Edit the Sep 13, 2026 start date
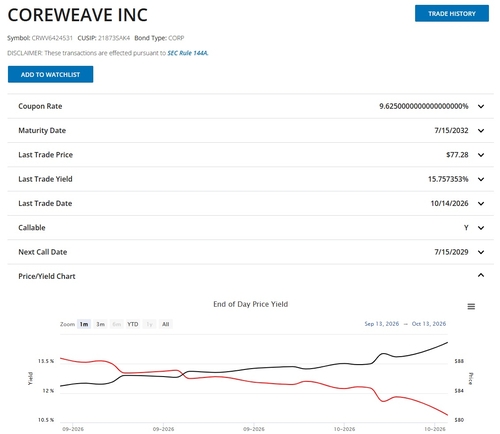The height and width of the screenshot is (434, 500). pyautogui.click(x=382, y=324)
